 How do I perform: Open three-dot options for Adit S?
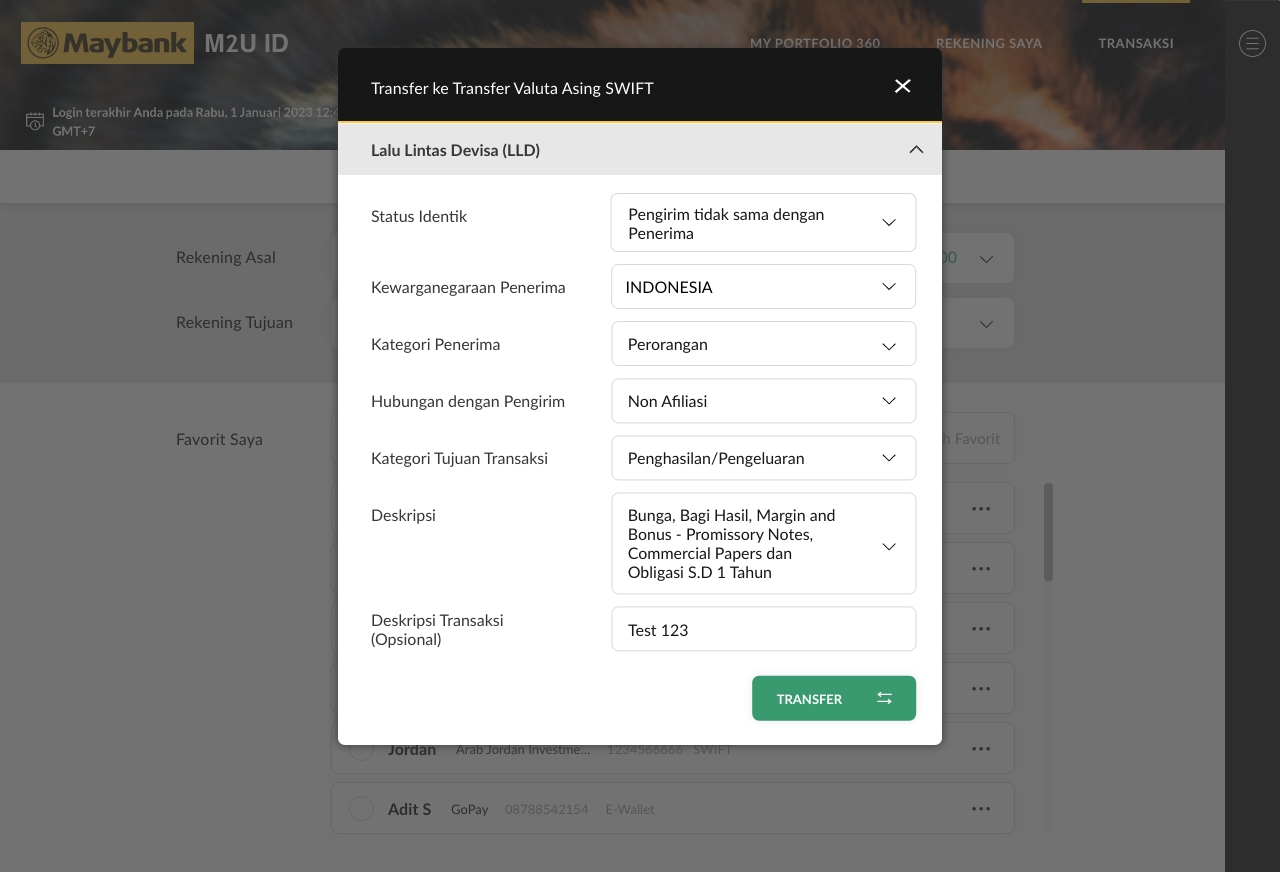click(x=980, y=809)
